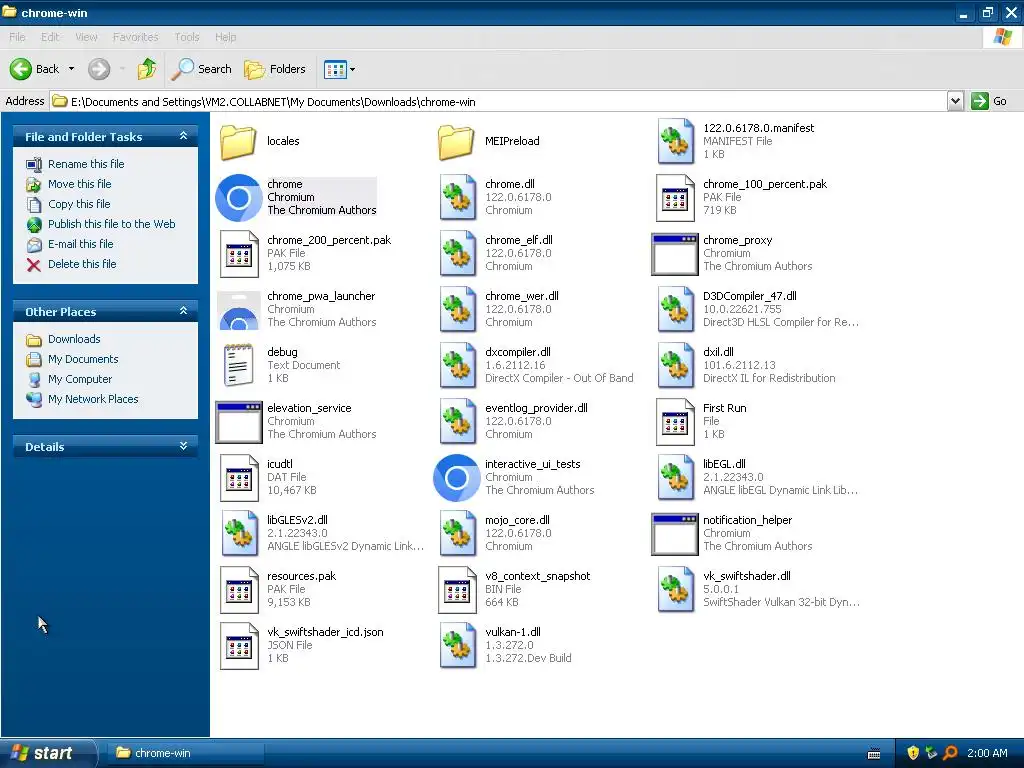This screenshot has height=768, width=1024.
Task: Open the Tools menu
Action: pos(187,37)
